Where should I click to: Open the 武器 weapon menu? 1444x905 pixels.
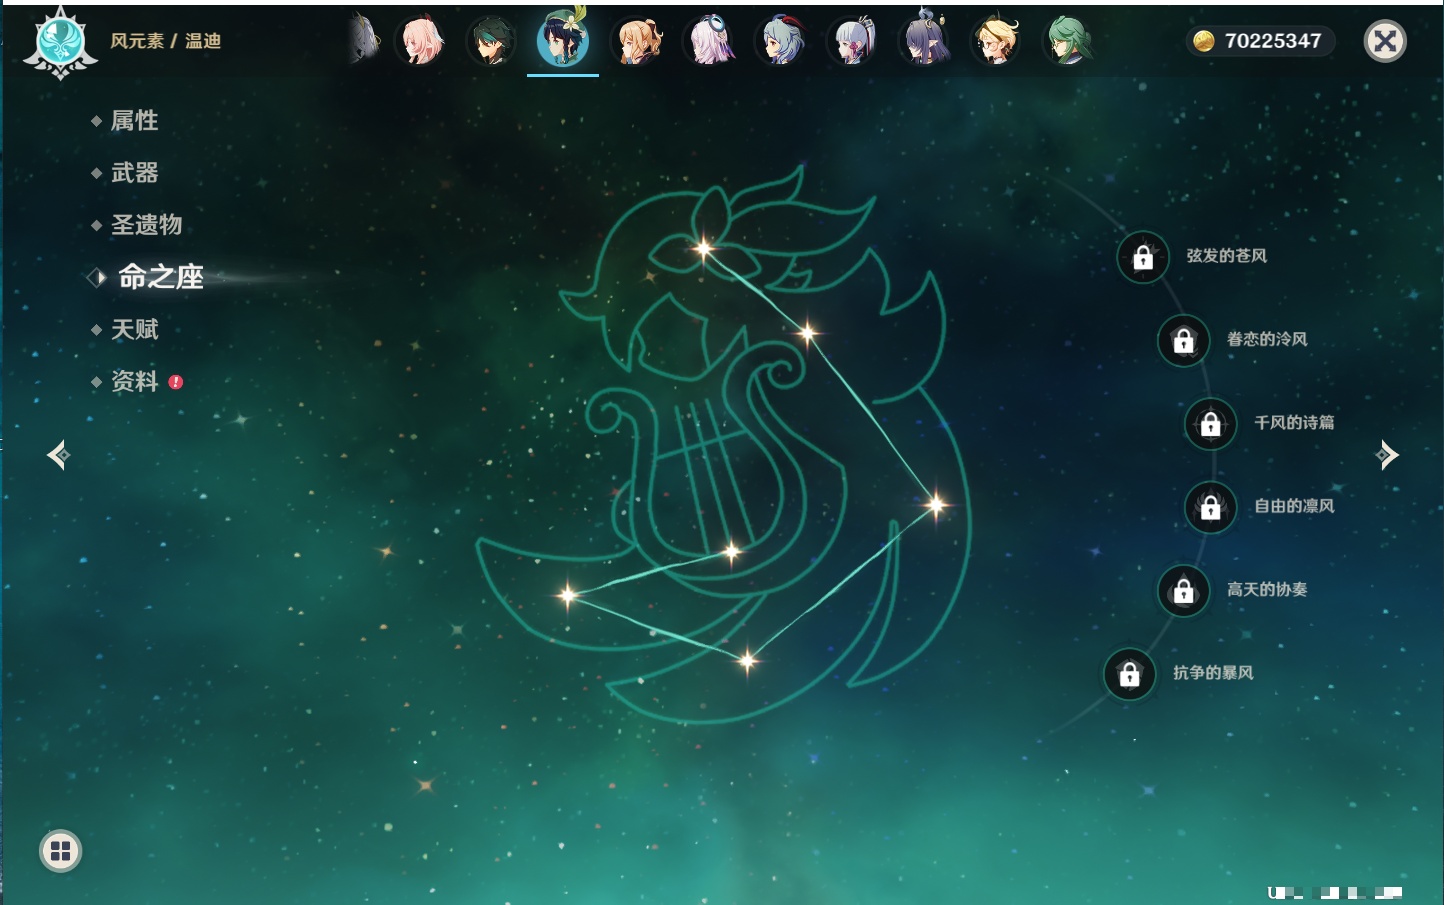[134, 173]
